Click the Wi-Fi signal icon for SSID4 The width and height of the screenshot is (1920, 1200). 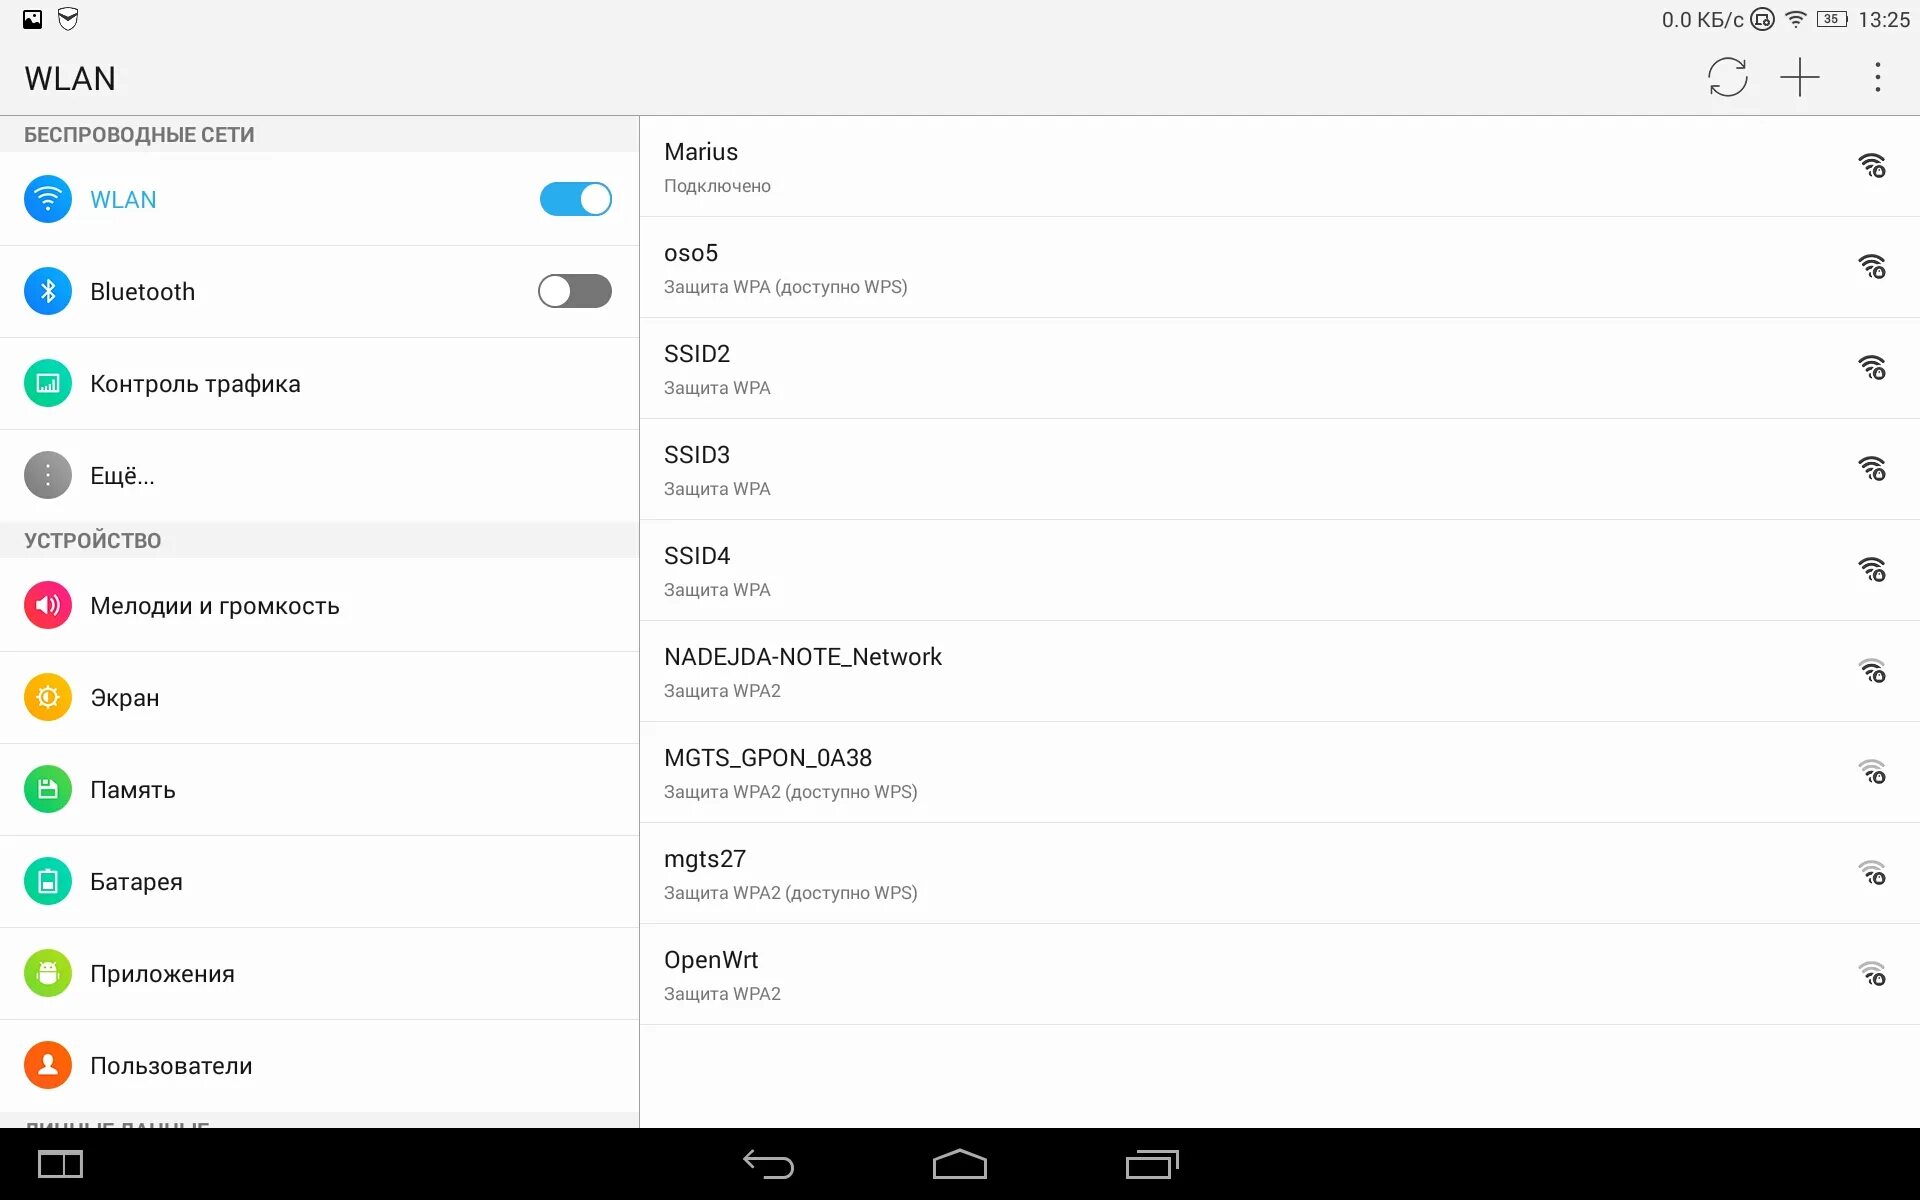tap(1872, 569)
